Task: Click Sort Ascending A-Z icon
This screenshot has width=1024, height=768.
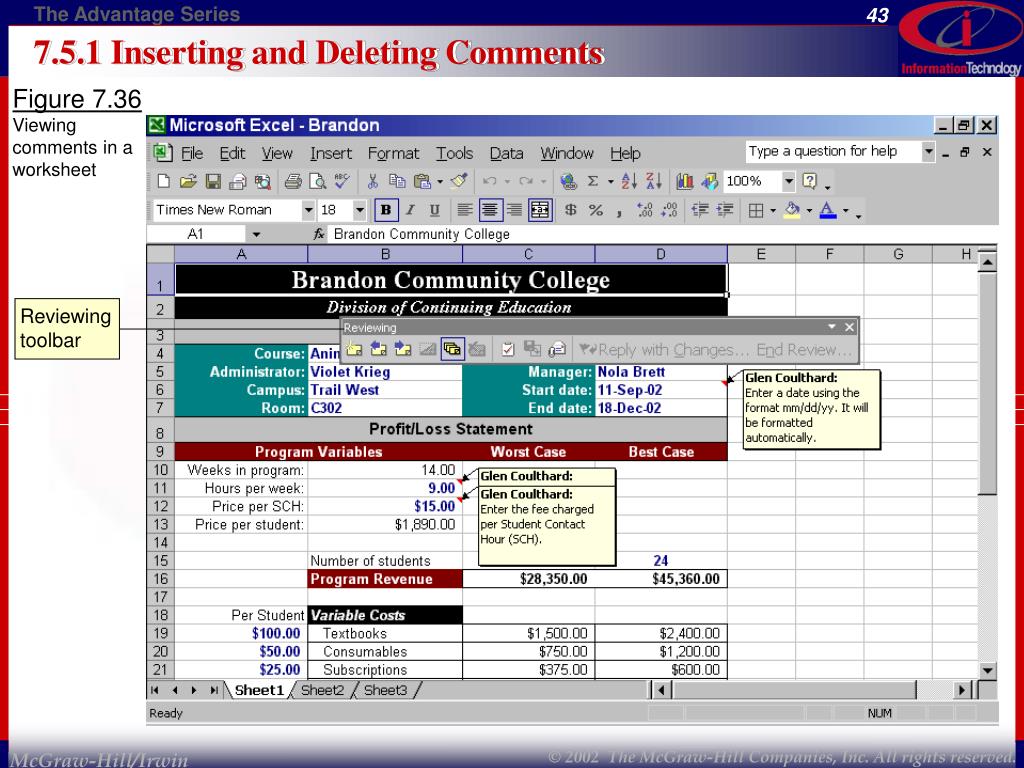Action: pos(629,182)
